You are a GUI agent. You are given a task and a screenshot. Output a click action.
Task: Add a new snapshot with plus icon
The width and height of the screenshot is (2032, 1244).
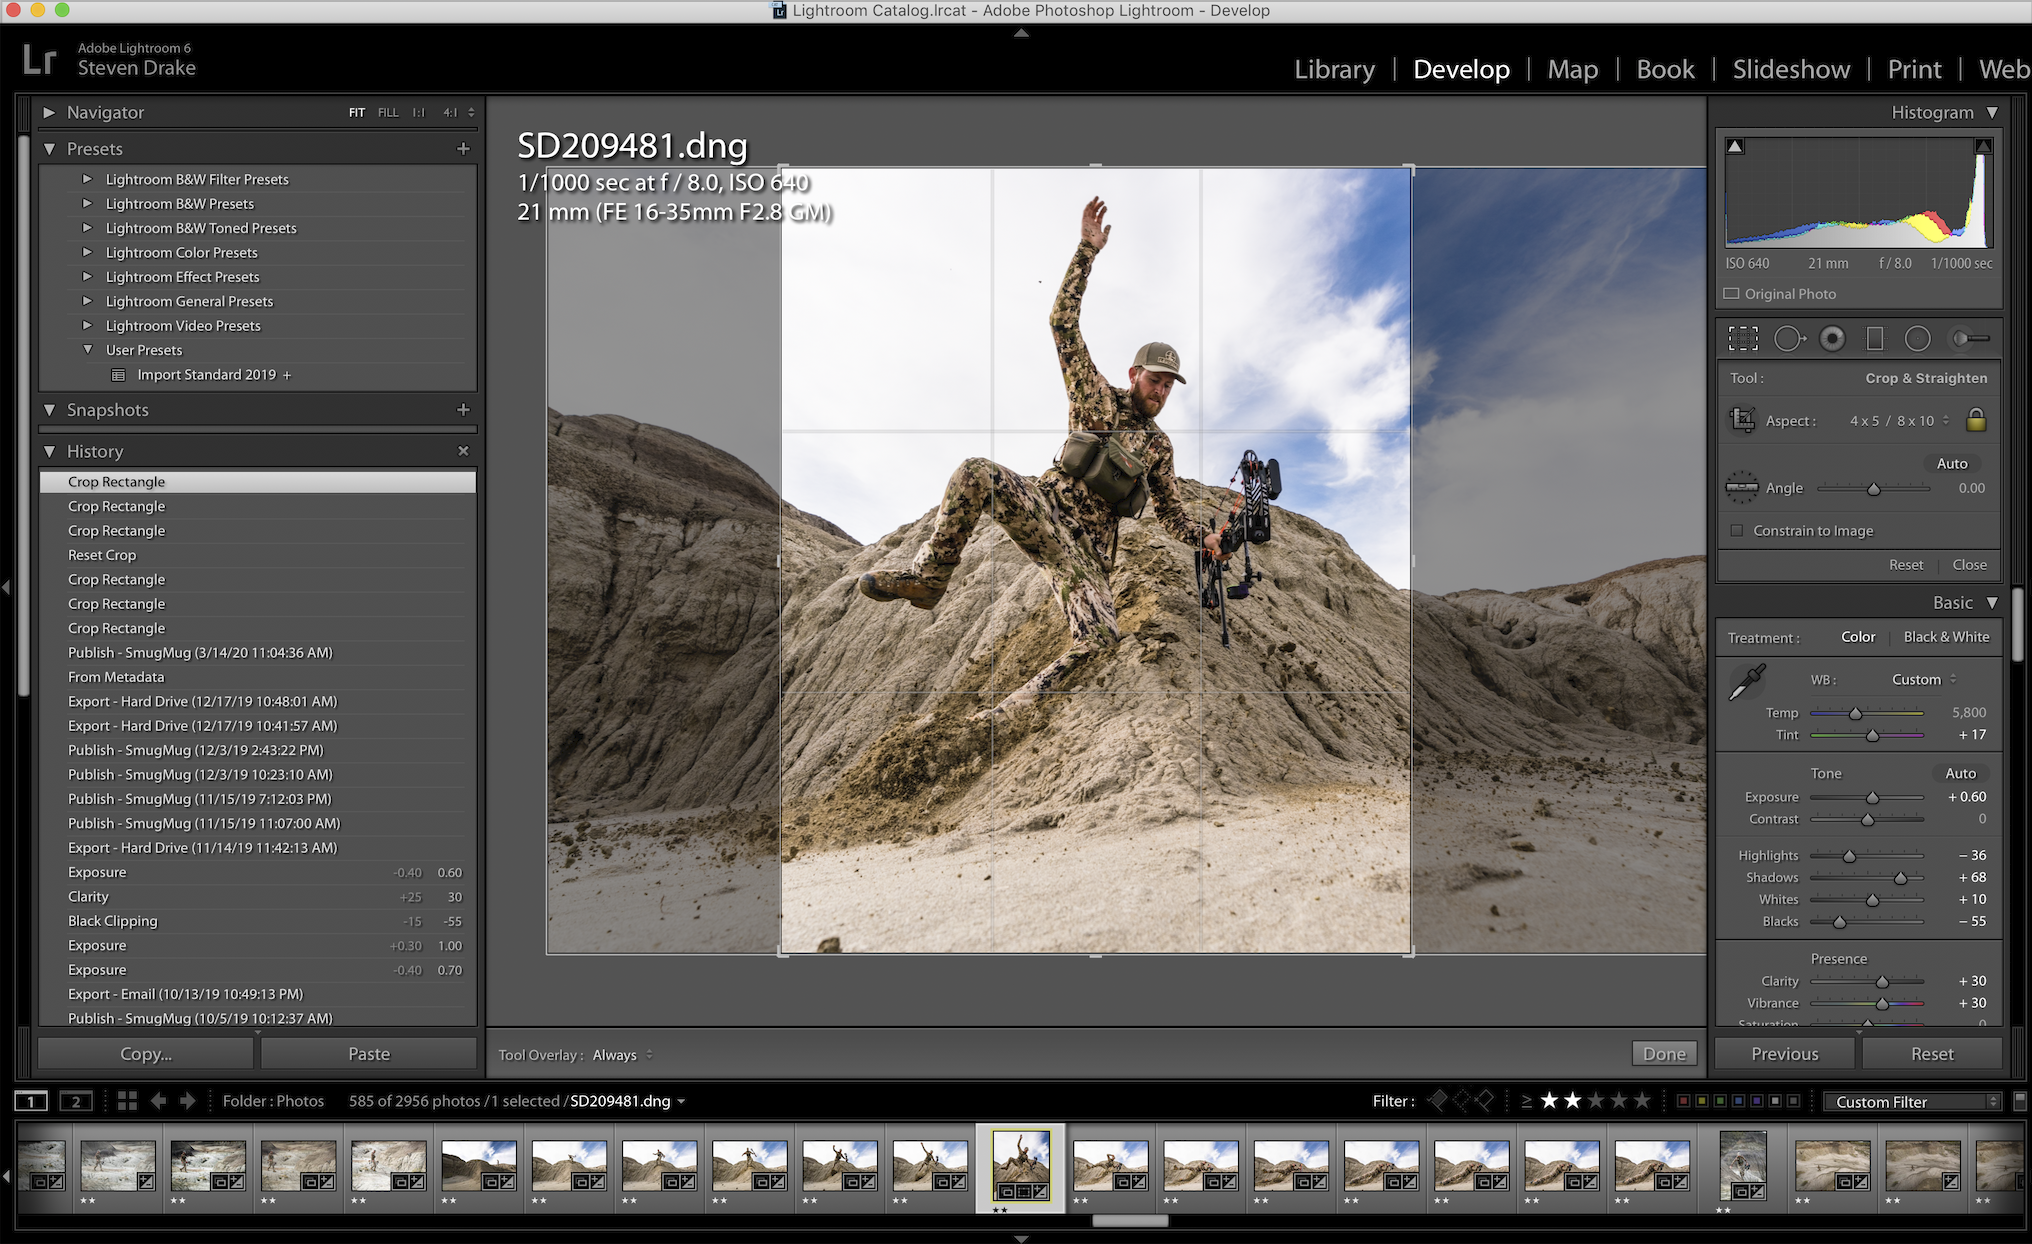click(463, 410)
